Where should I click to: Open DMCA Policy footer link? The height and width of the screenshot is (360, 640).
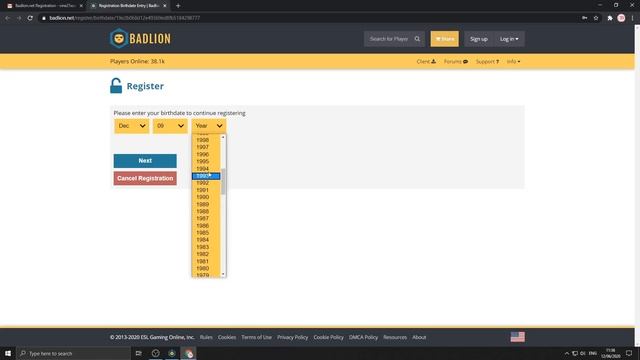[x=363, y=337]
